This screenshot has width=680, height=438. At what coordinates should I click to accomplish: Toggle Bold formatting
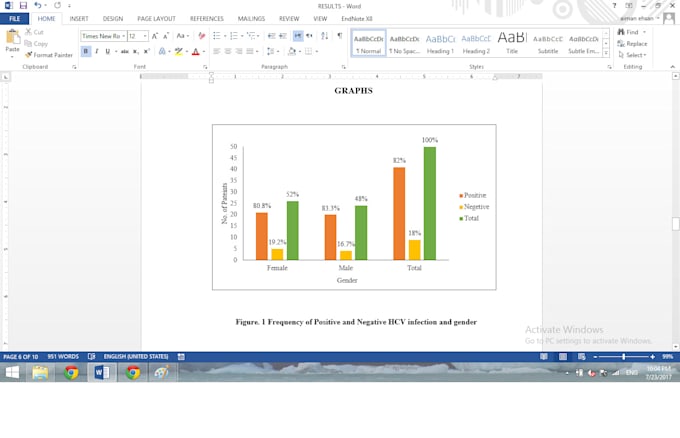(84, 51)
